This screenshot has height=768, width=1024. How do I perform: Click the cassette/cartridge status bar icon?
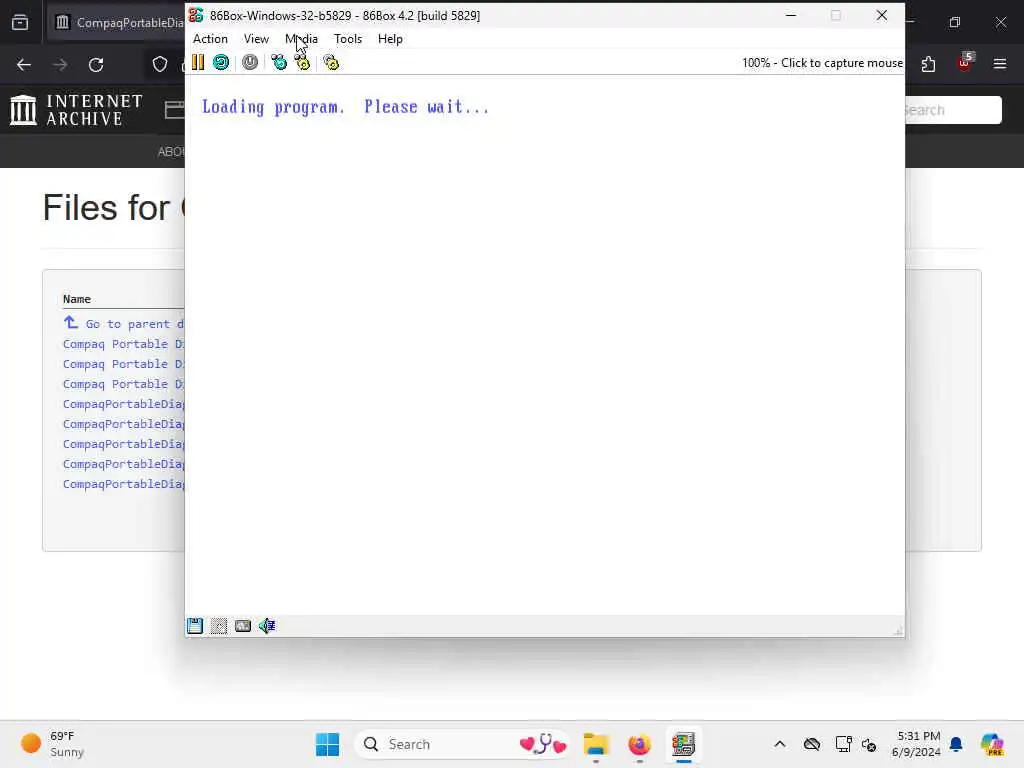coord(243,626)
